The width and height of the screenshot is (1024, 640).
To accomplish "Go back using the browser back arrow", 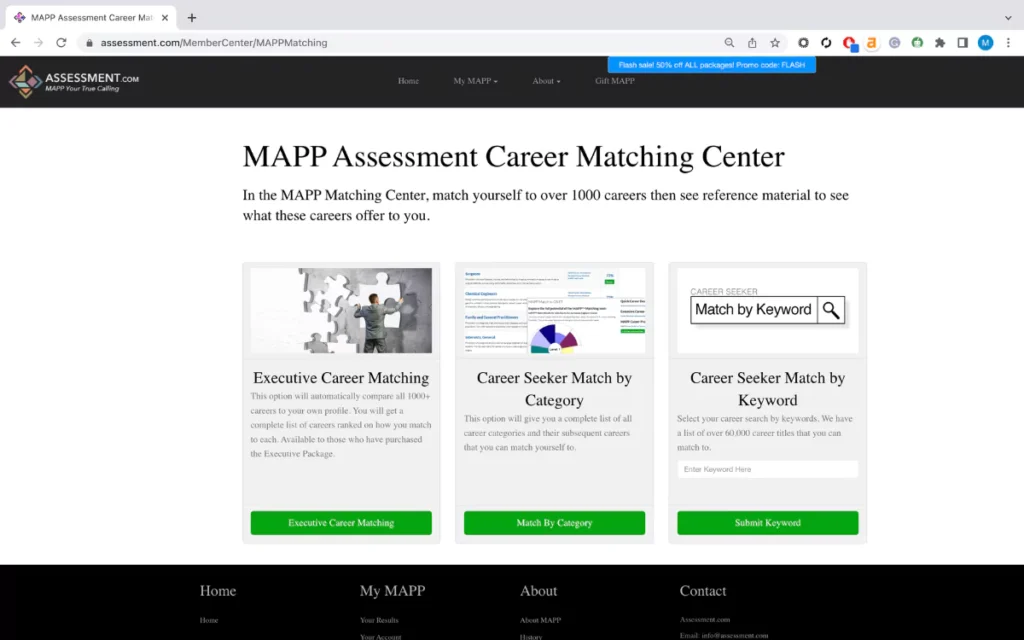I will (x=16, y=42).
